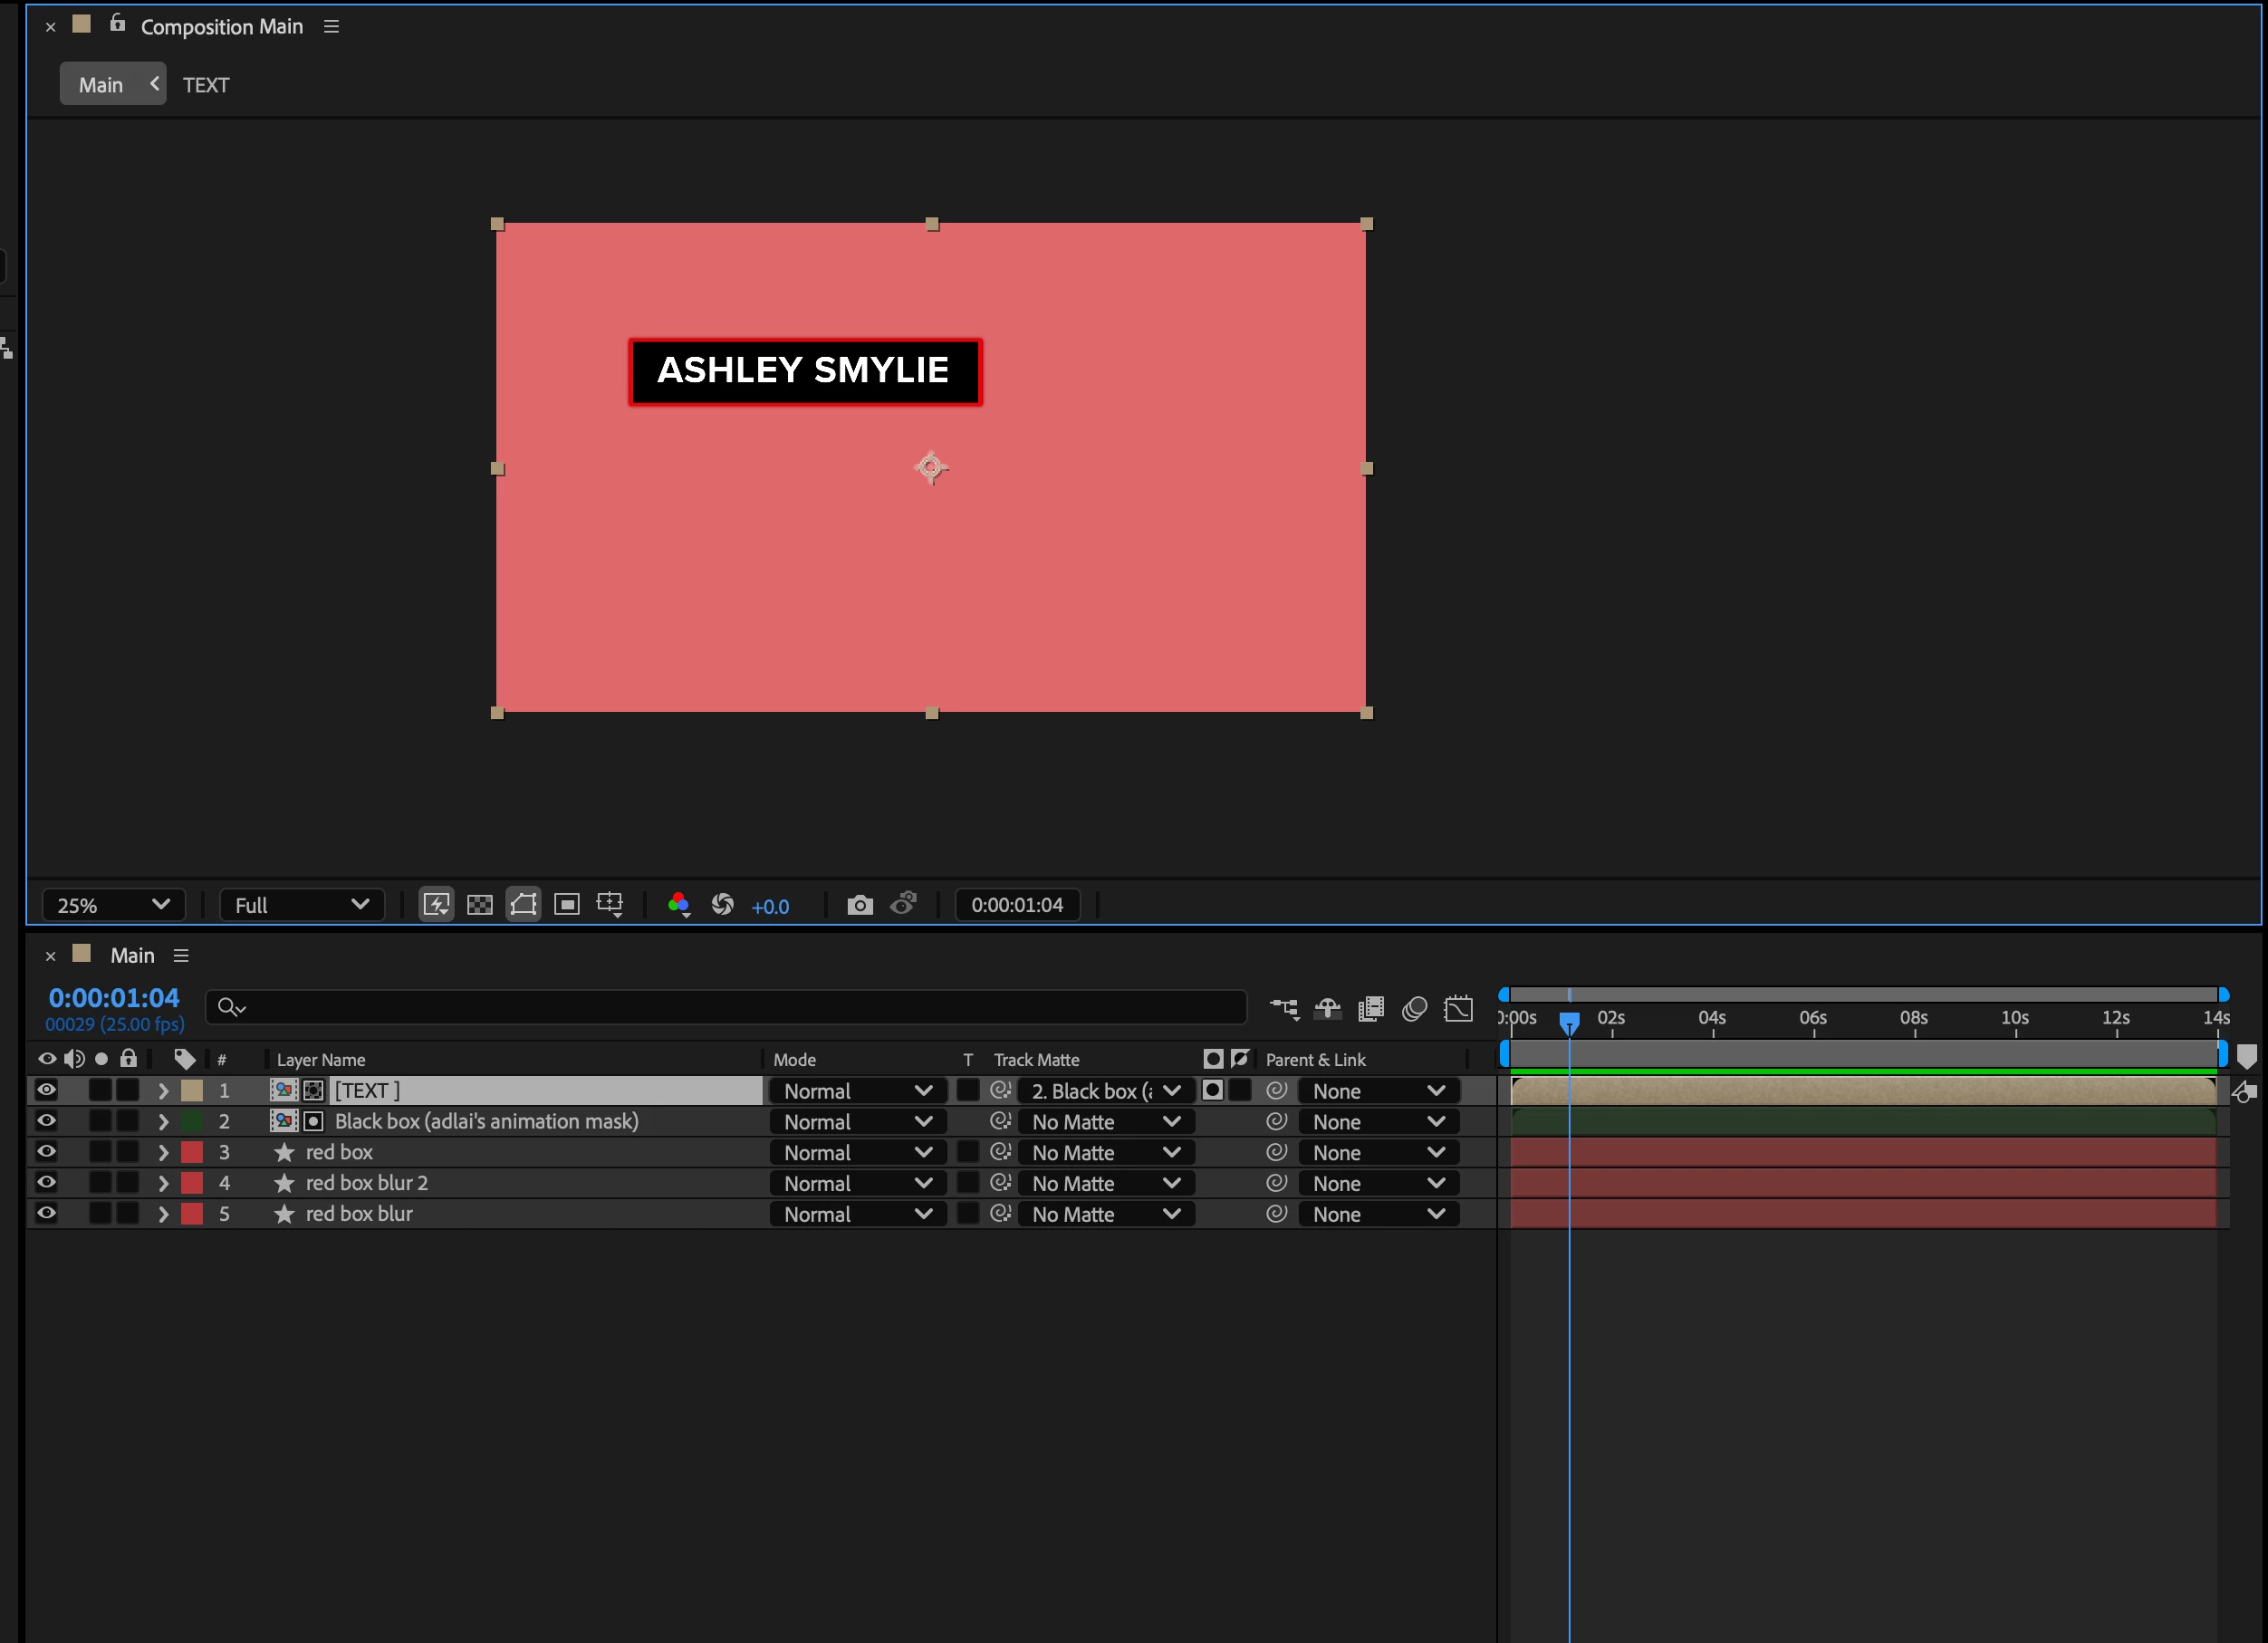Click the timeline layer search field
This screenshot has width=2268, height=1643.
click(725, 1007)
